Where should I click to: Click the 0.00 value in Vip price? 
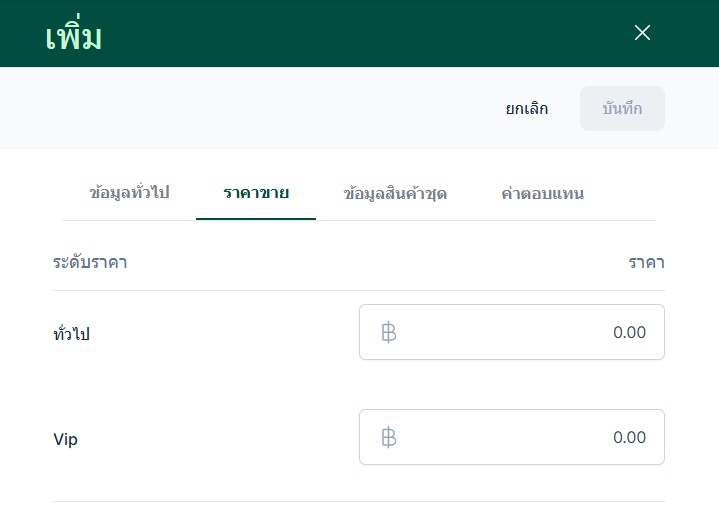pyautogui.click(x=629, y=437)
